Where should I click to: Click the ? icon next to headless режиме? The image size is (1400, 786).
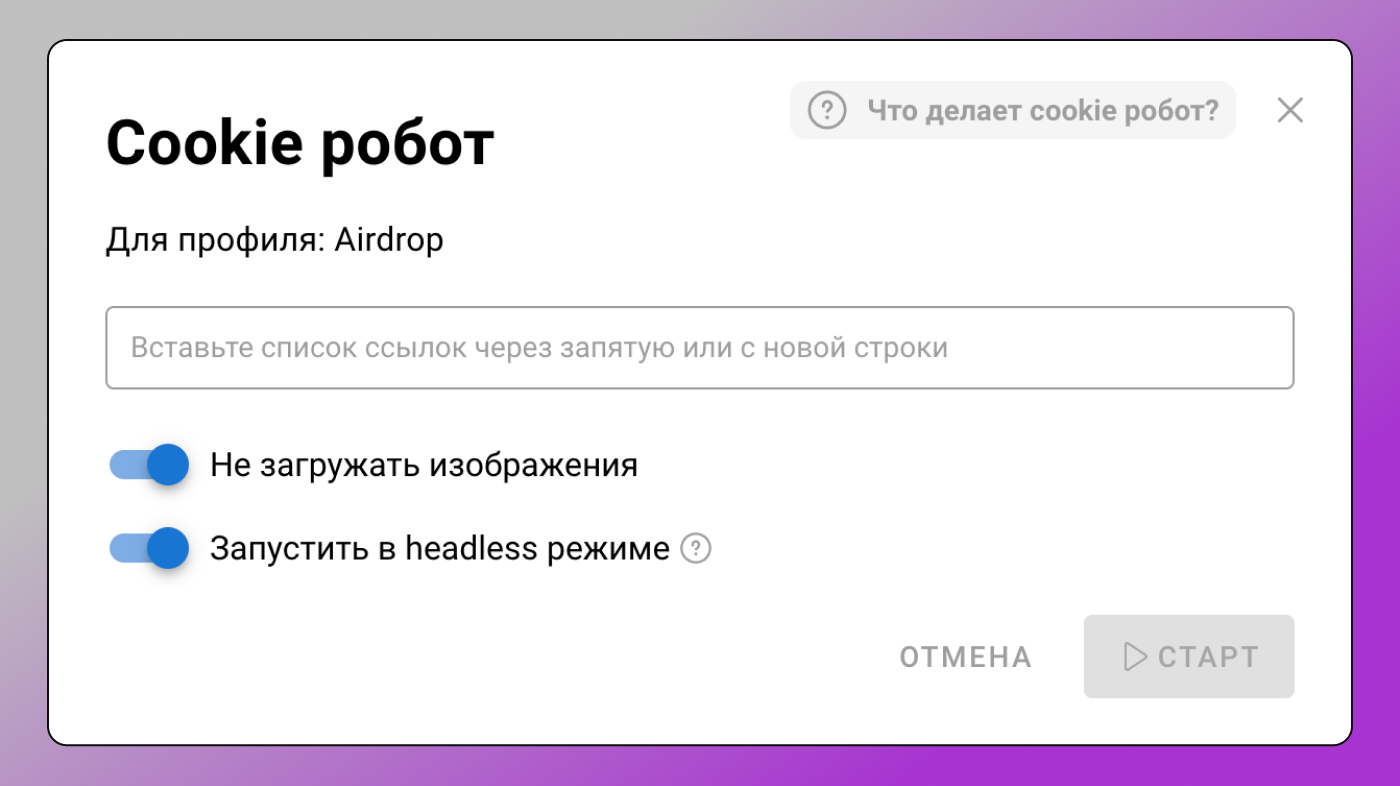[x=696, y=548]
